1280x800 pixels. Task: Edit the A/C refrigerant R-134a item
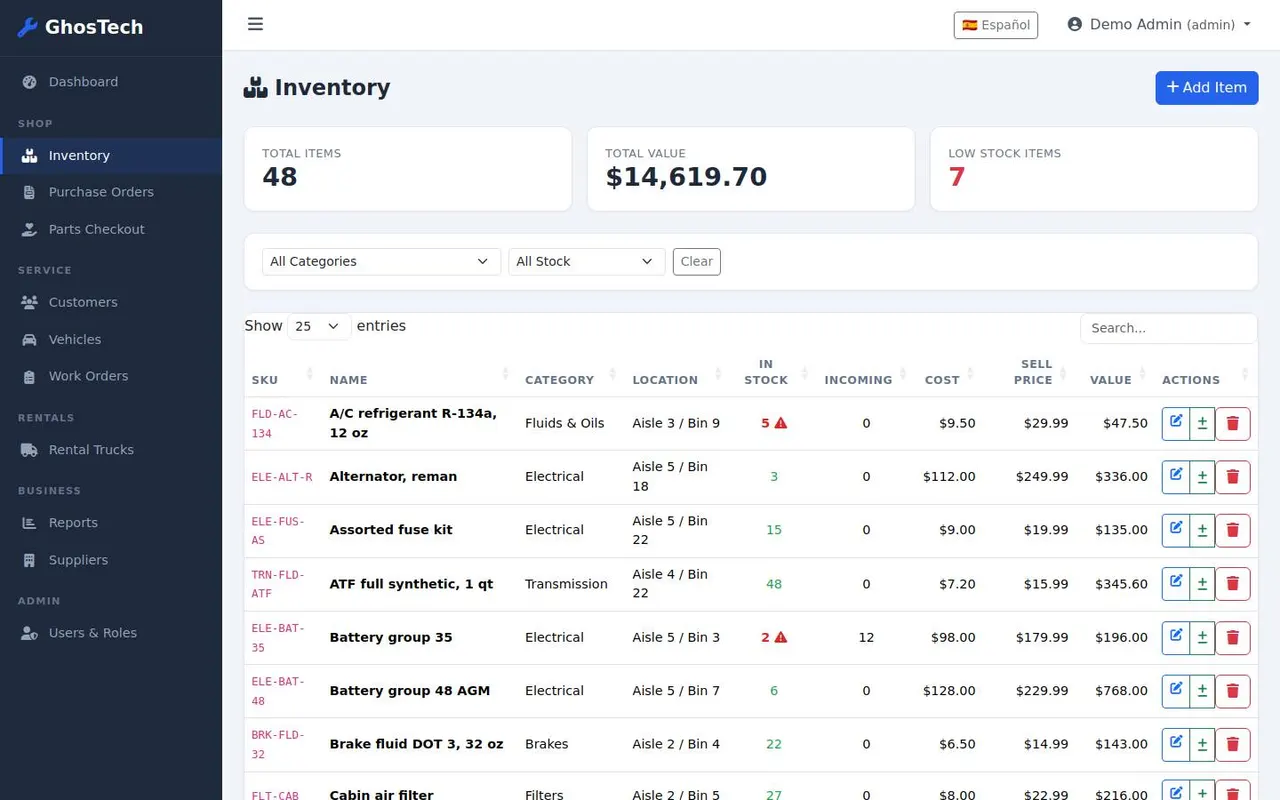pyautogui.click(x=1176, y=423)
